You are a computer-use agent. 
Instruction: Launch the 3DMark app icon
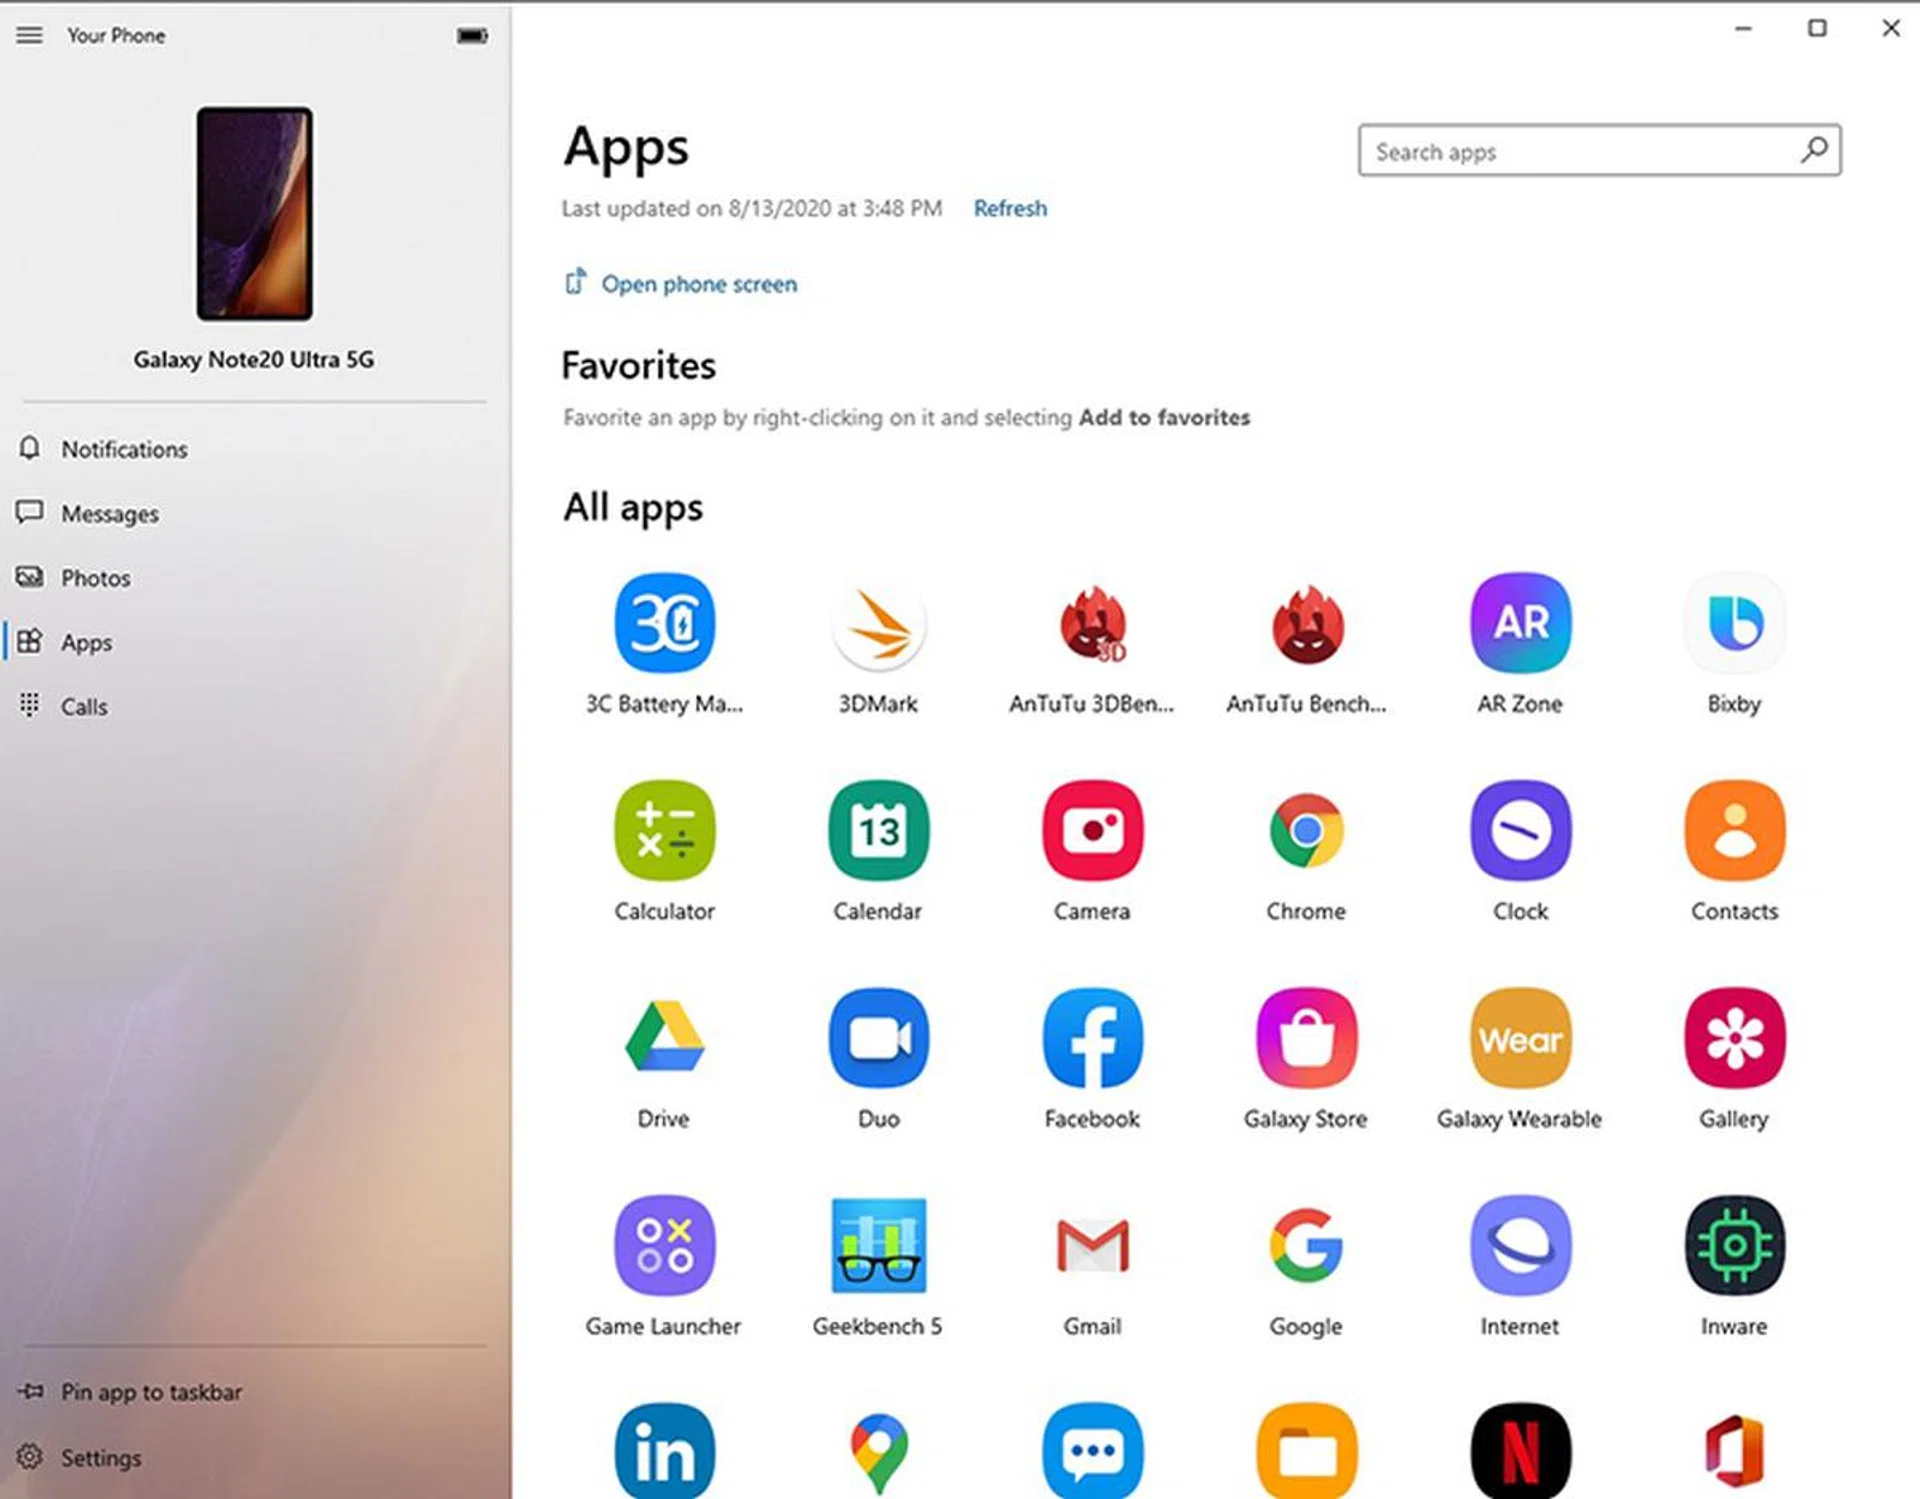click(878, 623)
